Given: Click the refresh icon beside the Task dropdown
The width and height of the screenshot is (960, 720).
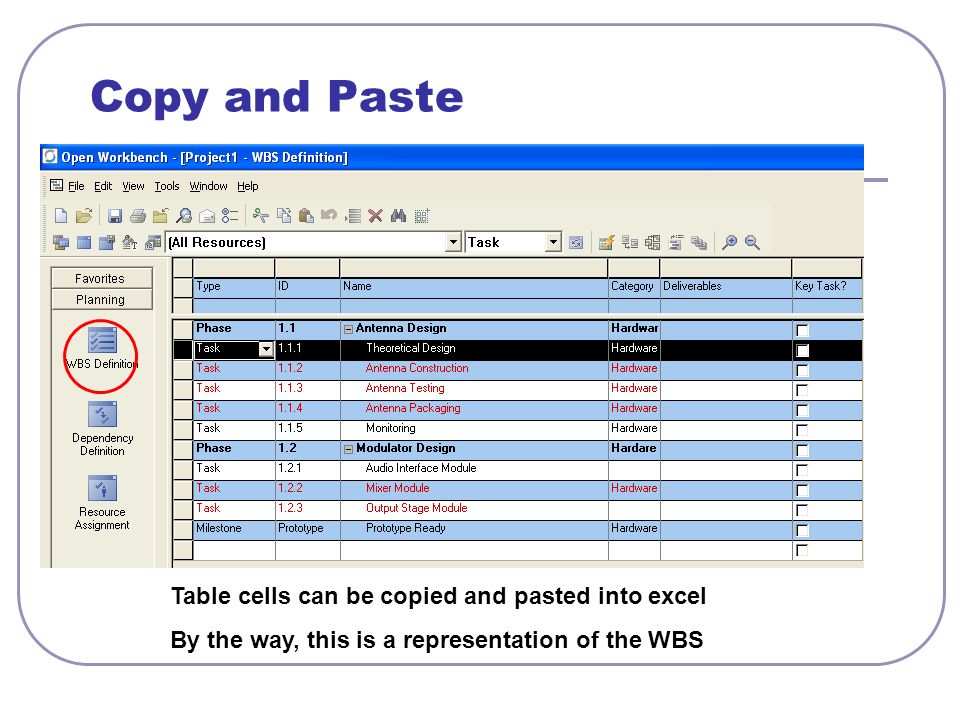Looking at the screenshot, I should coord(576,242).
